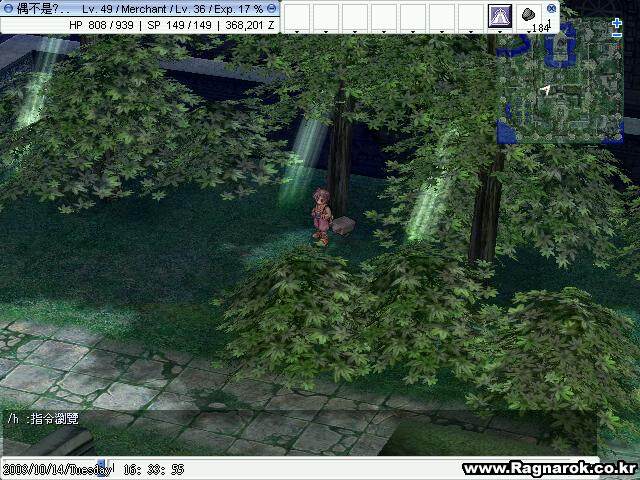Click the merchant character sprite

(x=321, y=216)
